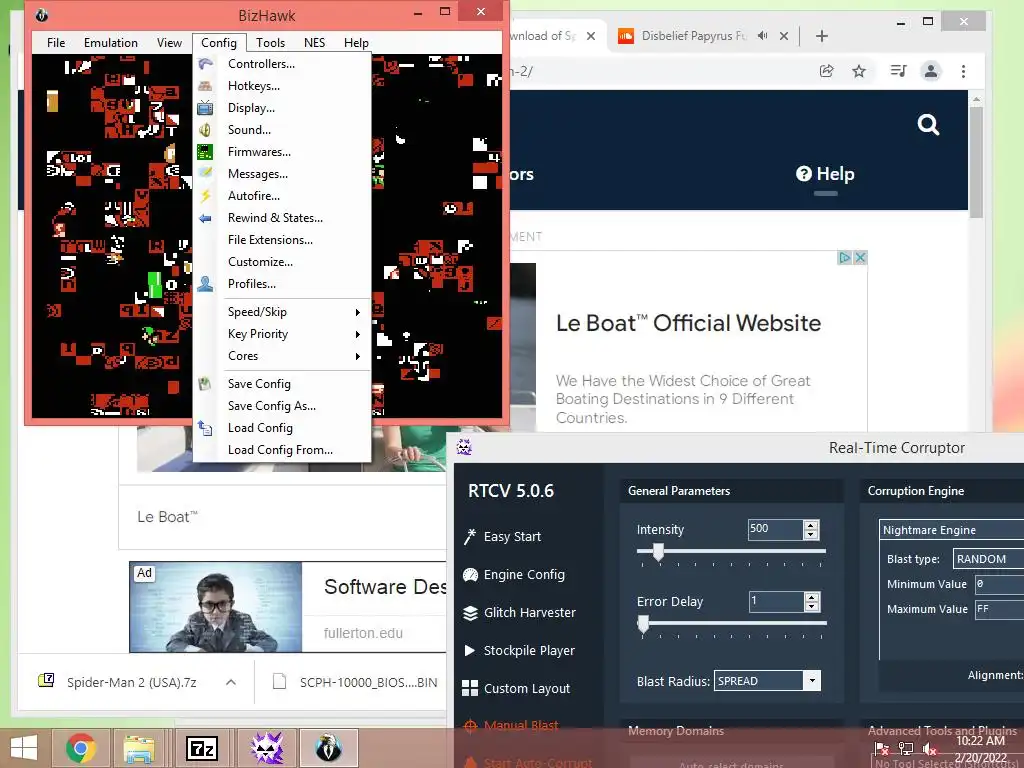Open Profiles from the Config menu
This screenshot has width=1024, height=768.
[282, 284]
